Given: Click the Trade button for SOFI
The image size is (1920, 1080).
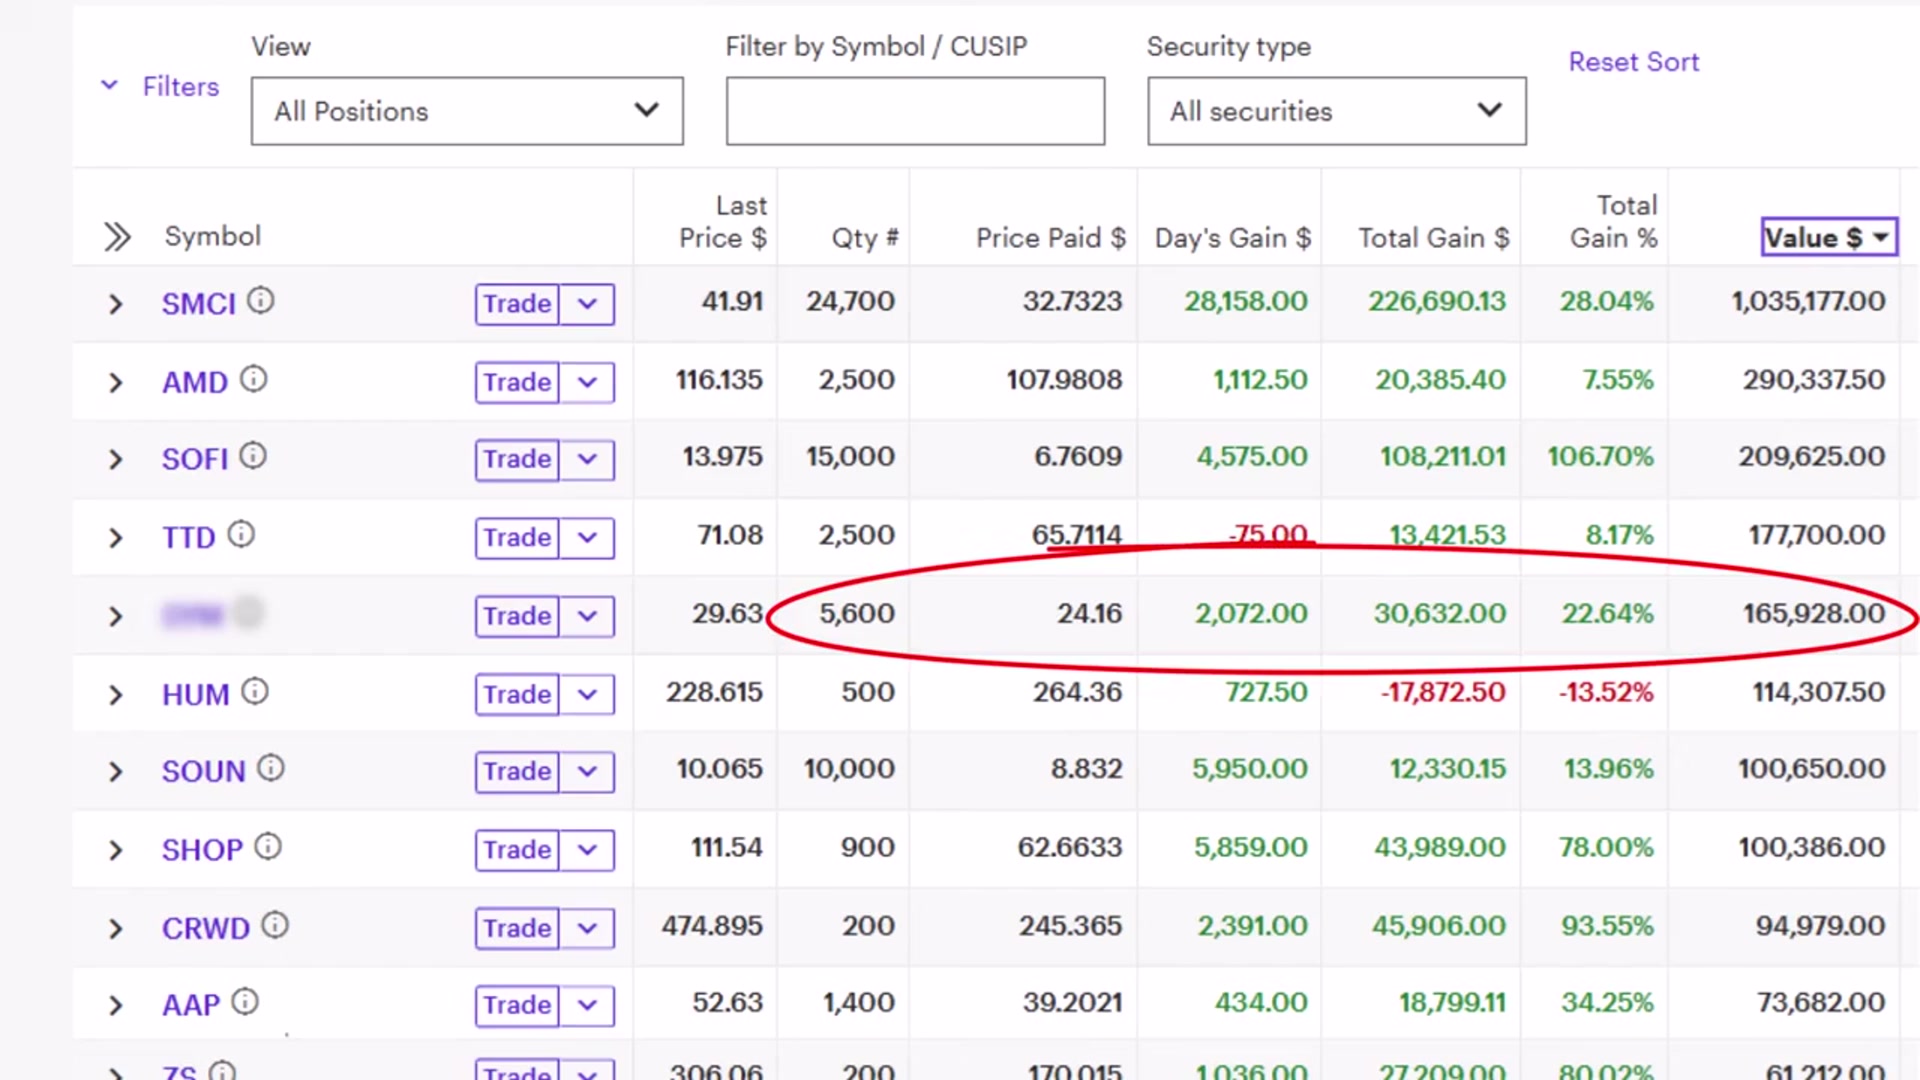Looking at the screenshot, I should (x=517, y=459).
